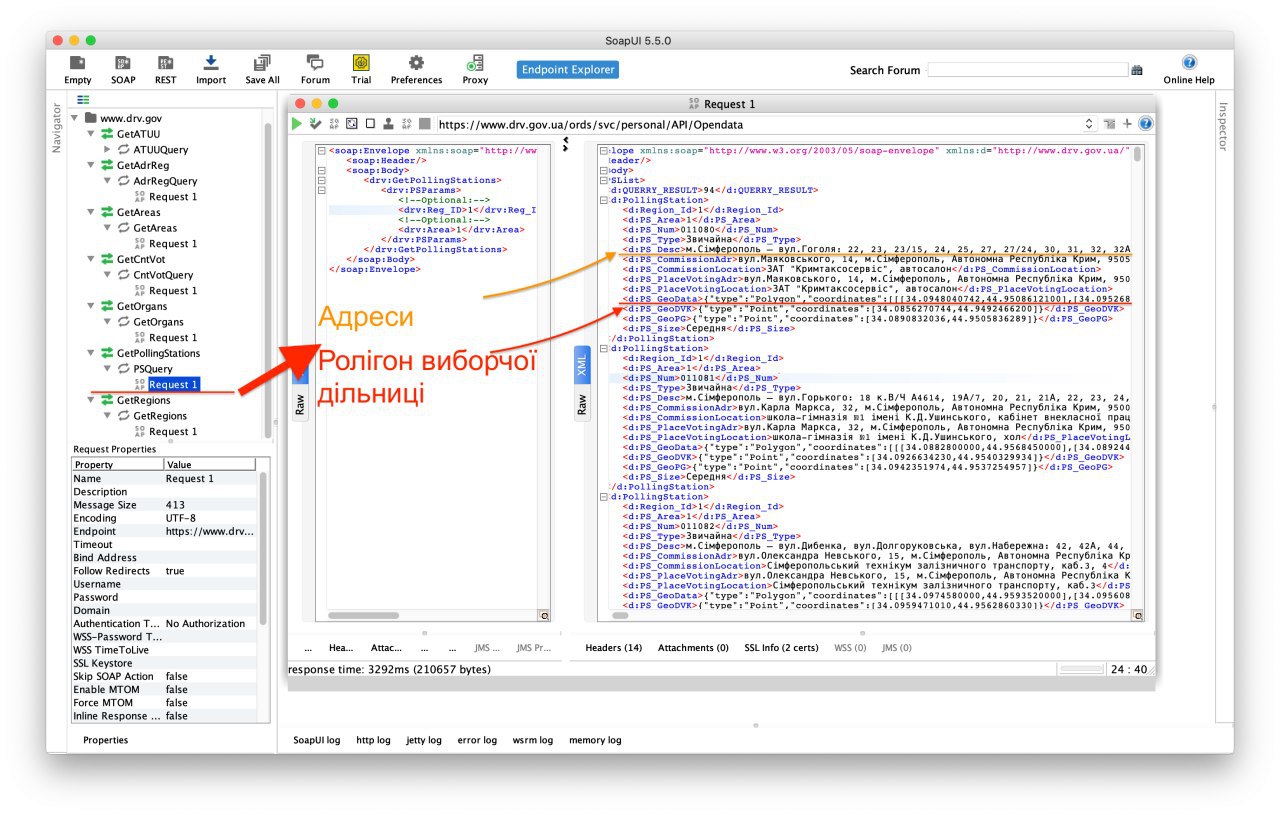
Task: Click the Encoding UTF-8 value cell
Action: [x=211, y=518]
